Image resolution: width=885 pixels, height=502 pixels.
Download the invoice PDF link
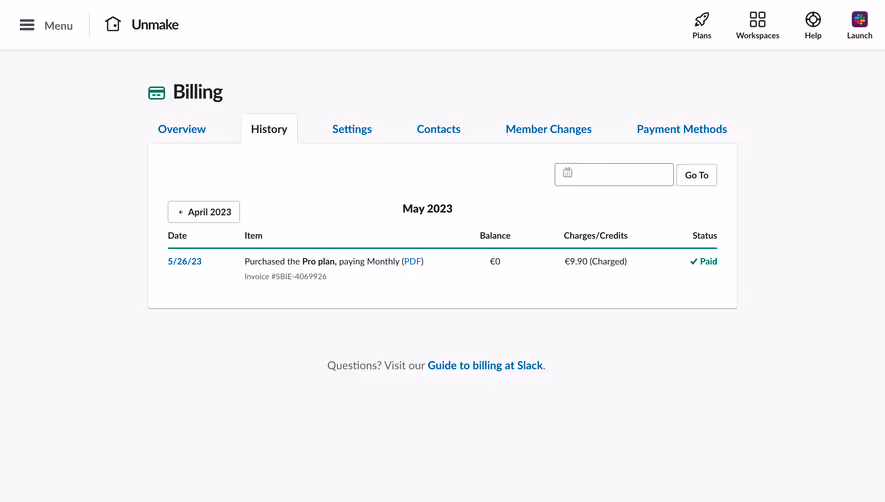click(413, 261)
